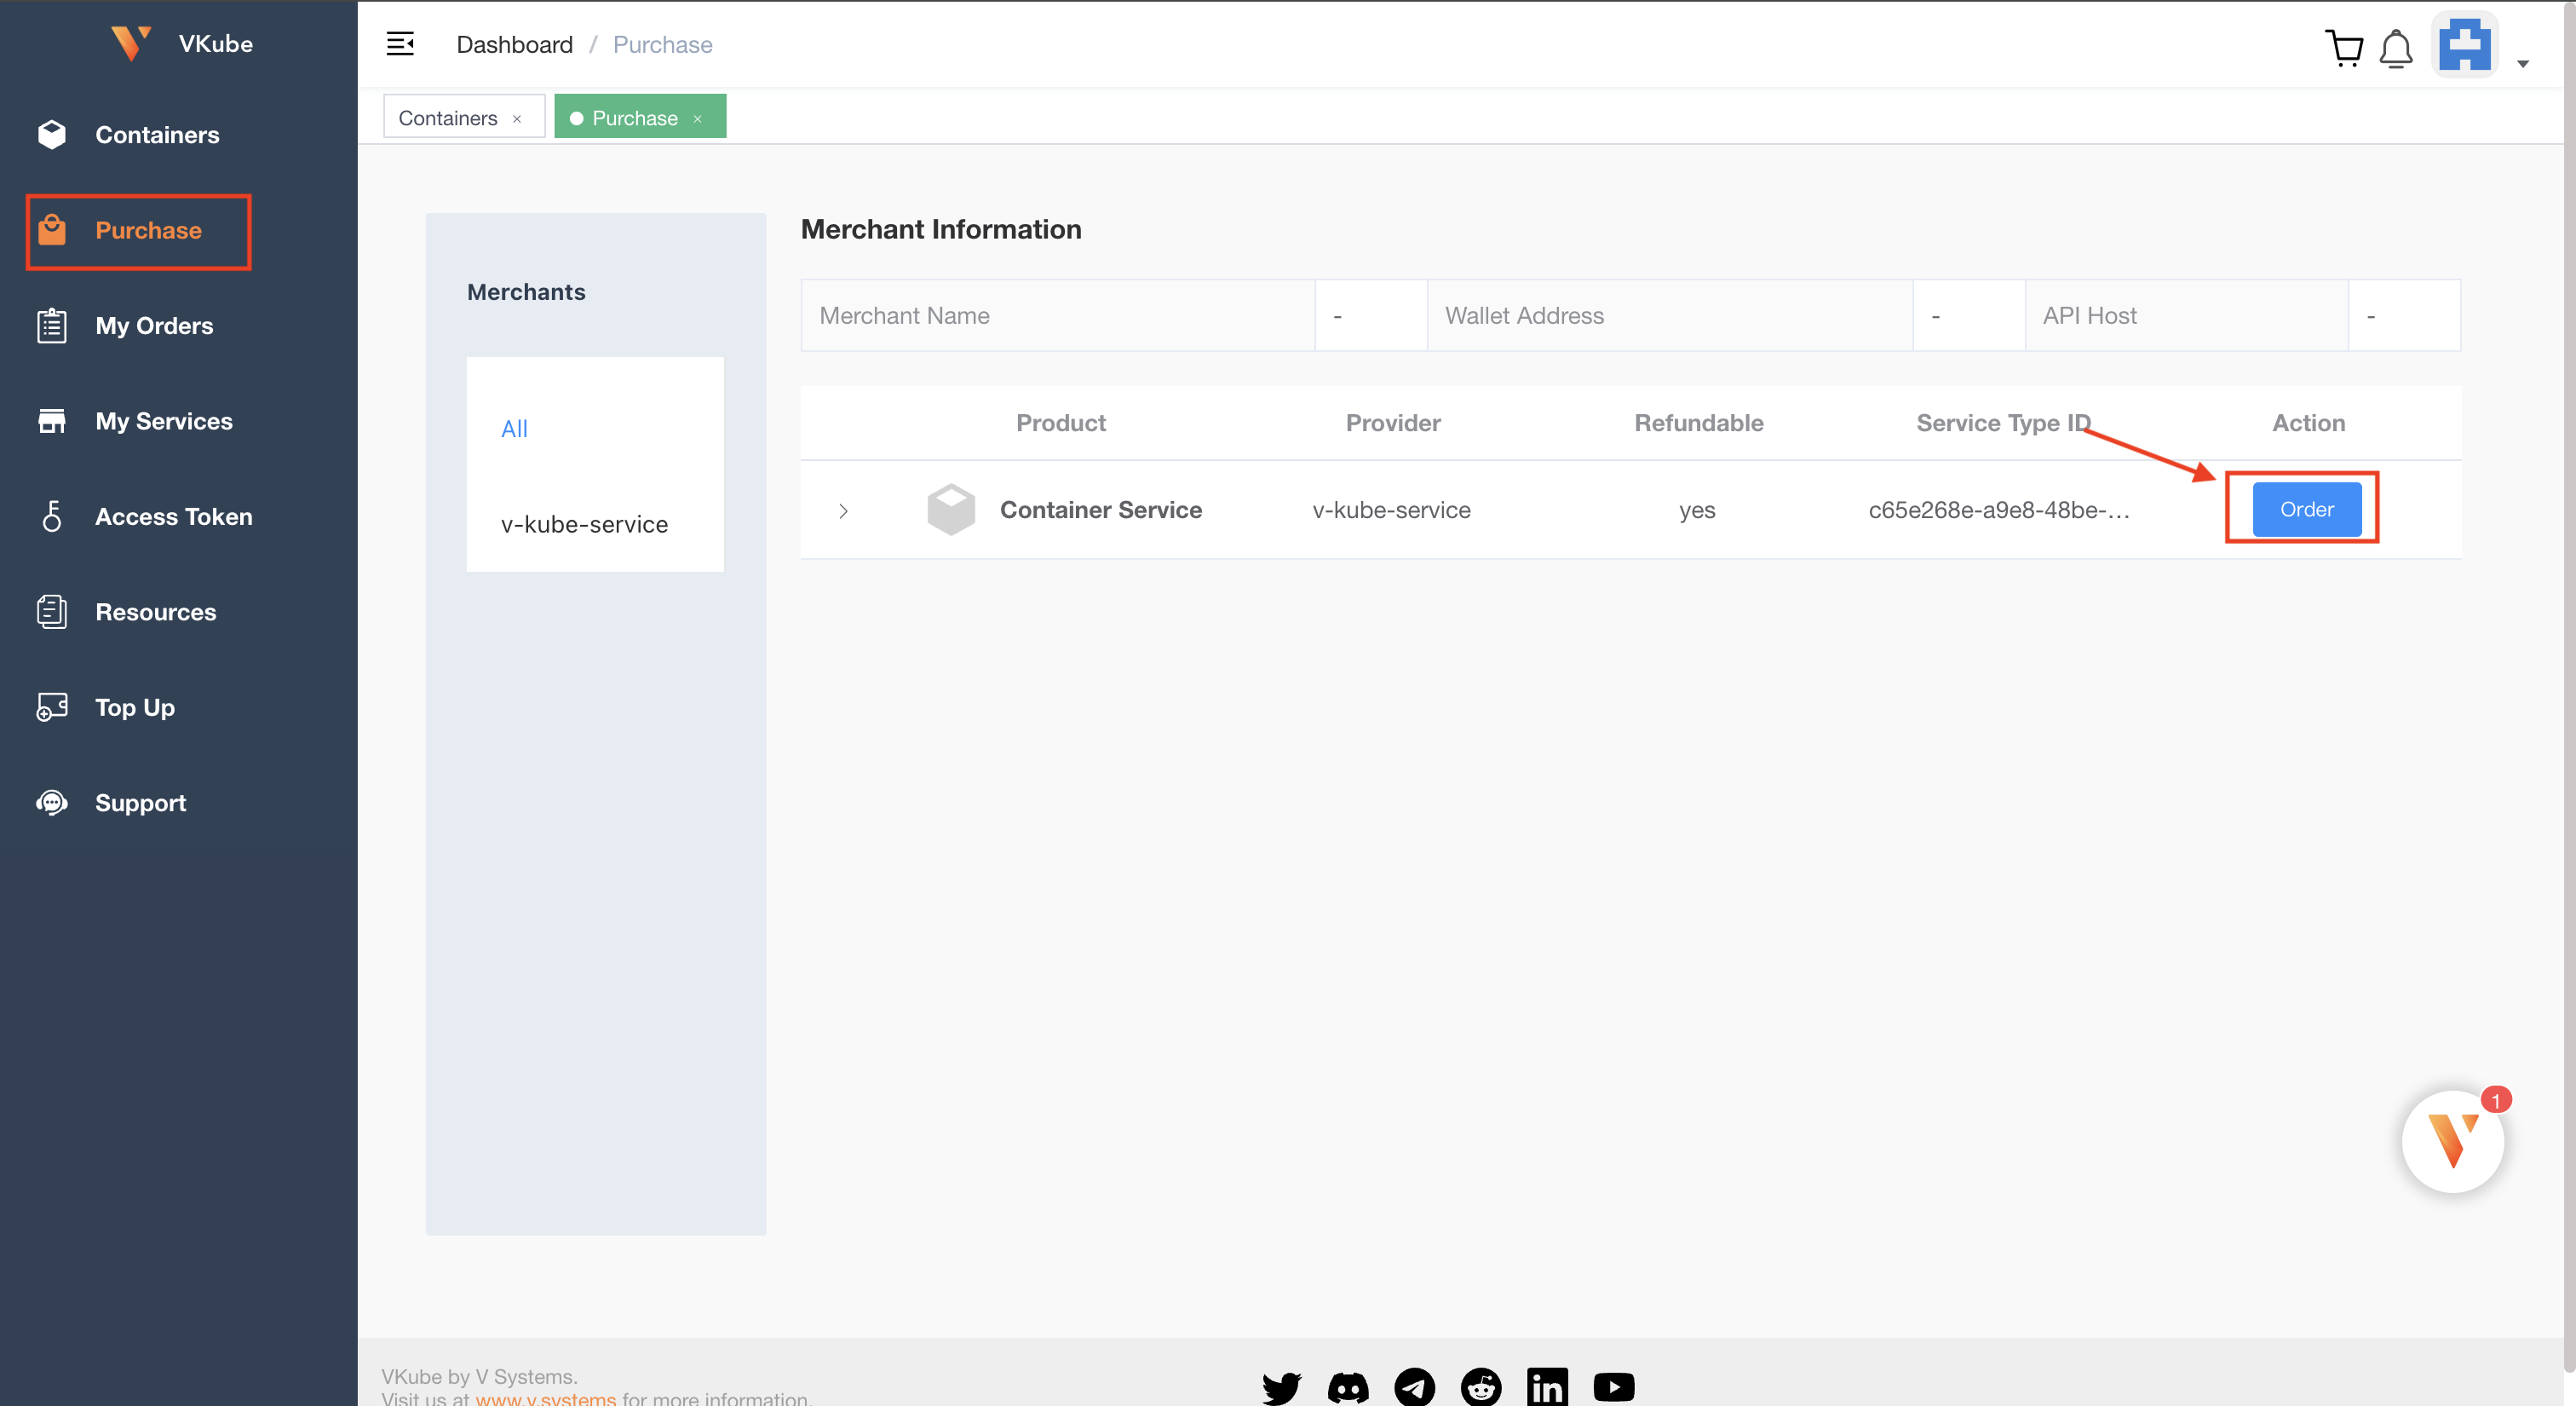Screen dimensions: 2576x1406
Task: Click the Wallet Address label cell
Action: pos(1669,316)
